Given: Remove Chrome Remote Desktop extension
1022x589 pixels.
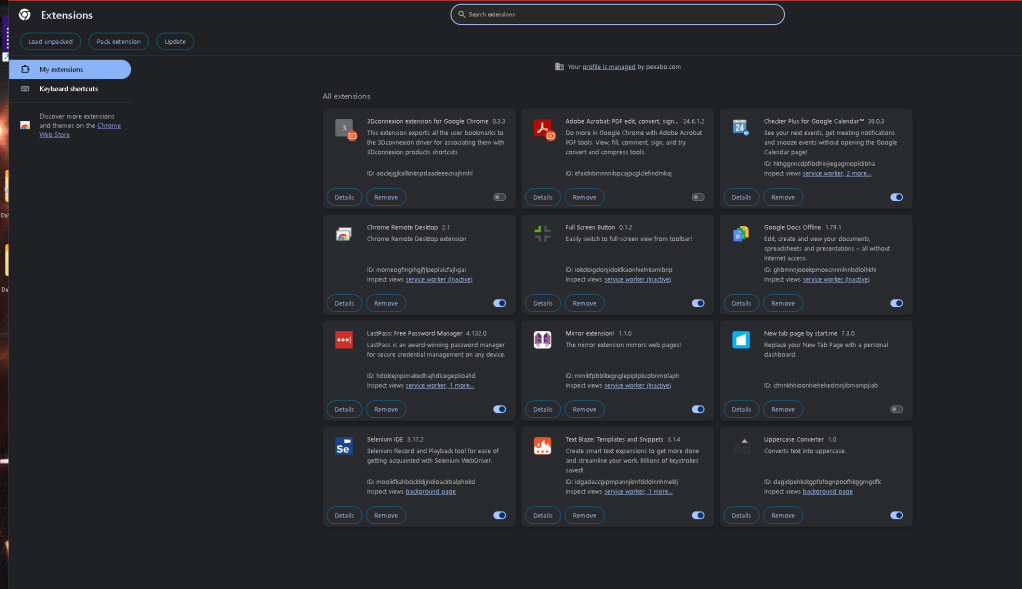Looking at the screenshot, I should click(x=386, y=304).
